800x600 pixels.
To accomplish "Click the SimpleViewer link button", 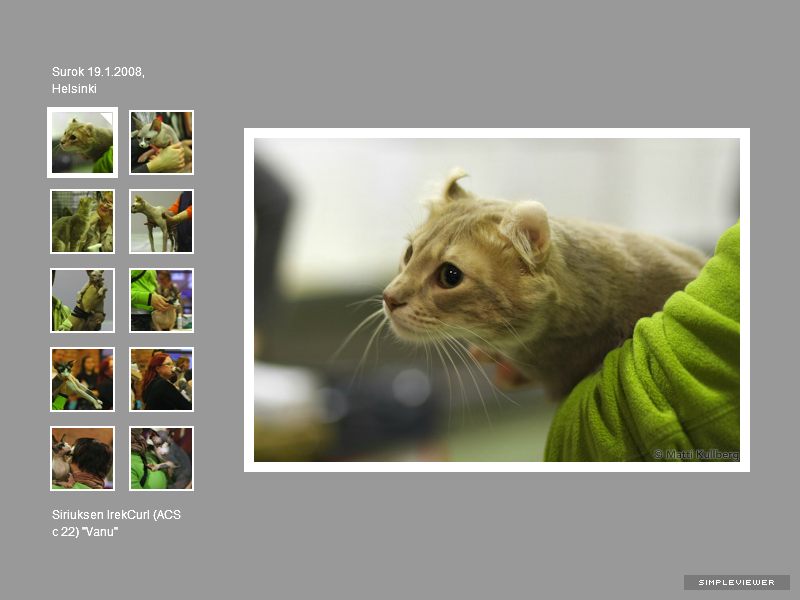I will pos(737,582).
